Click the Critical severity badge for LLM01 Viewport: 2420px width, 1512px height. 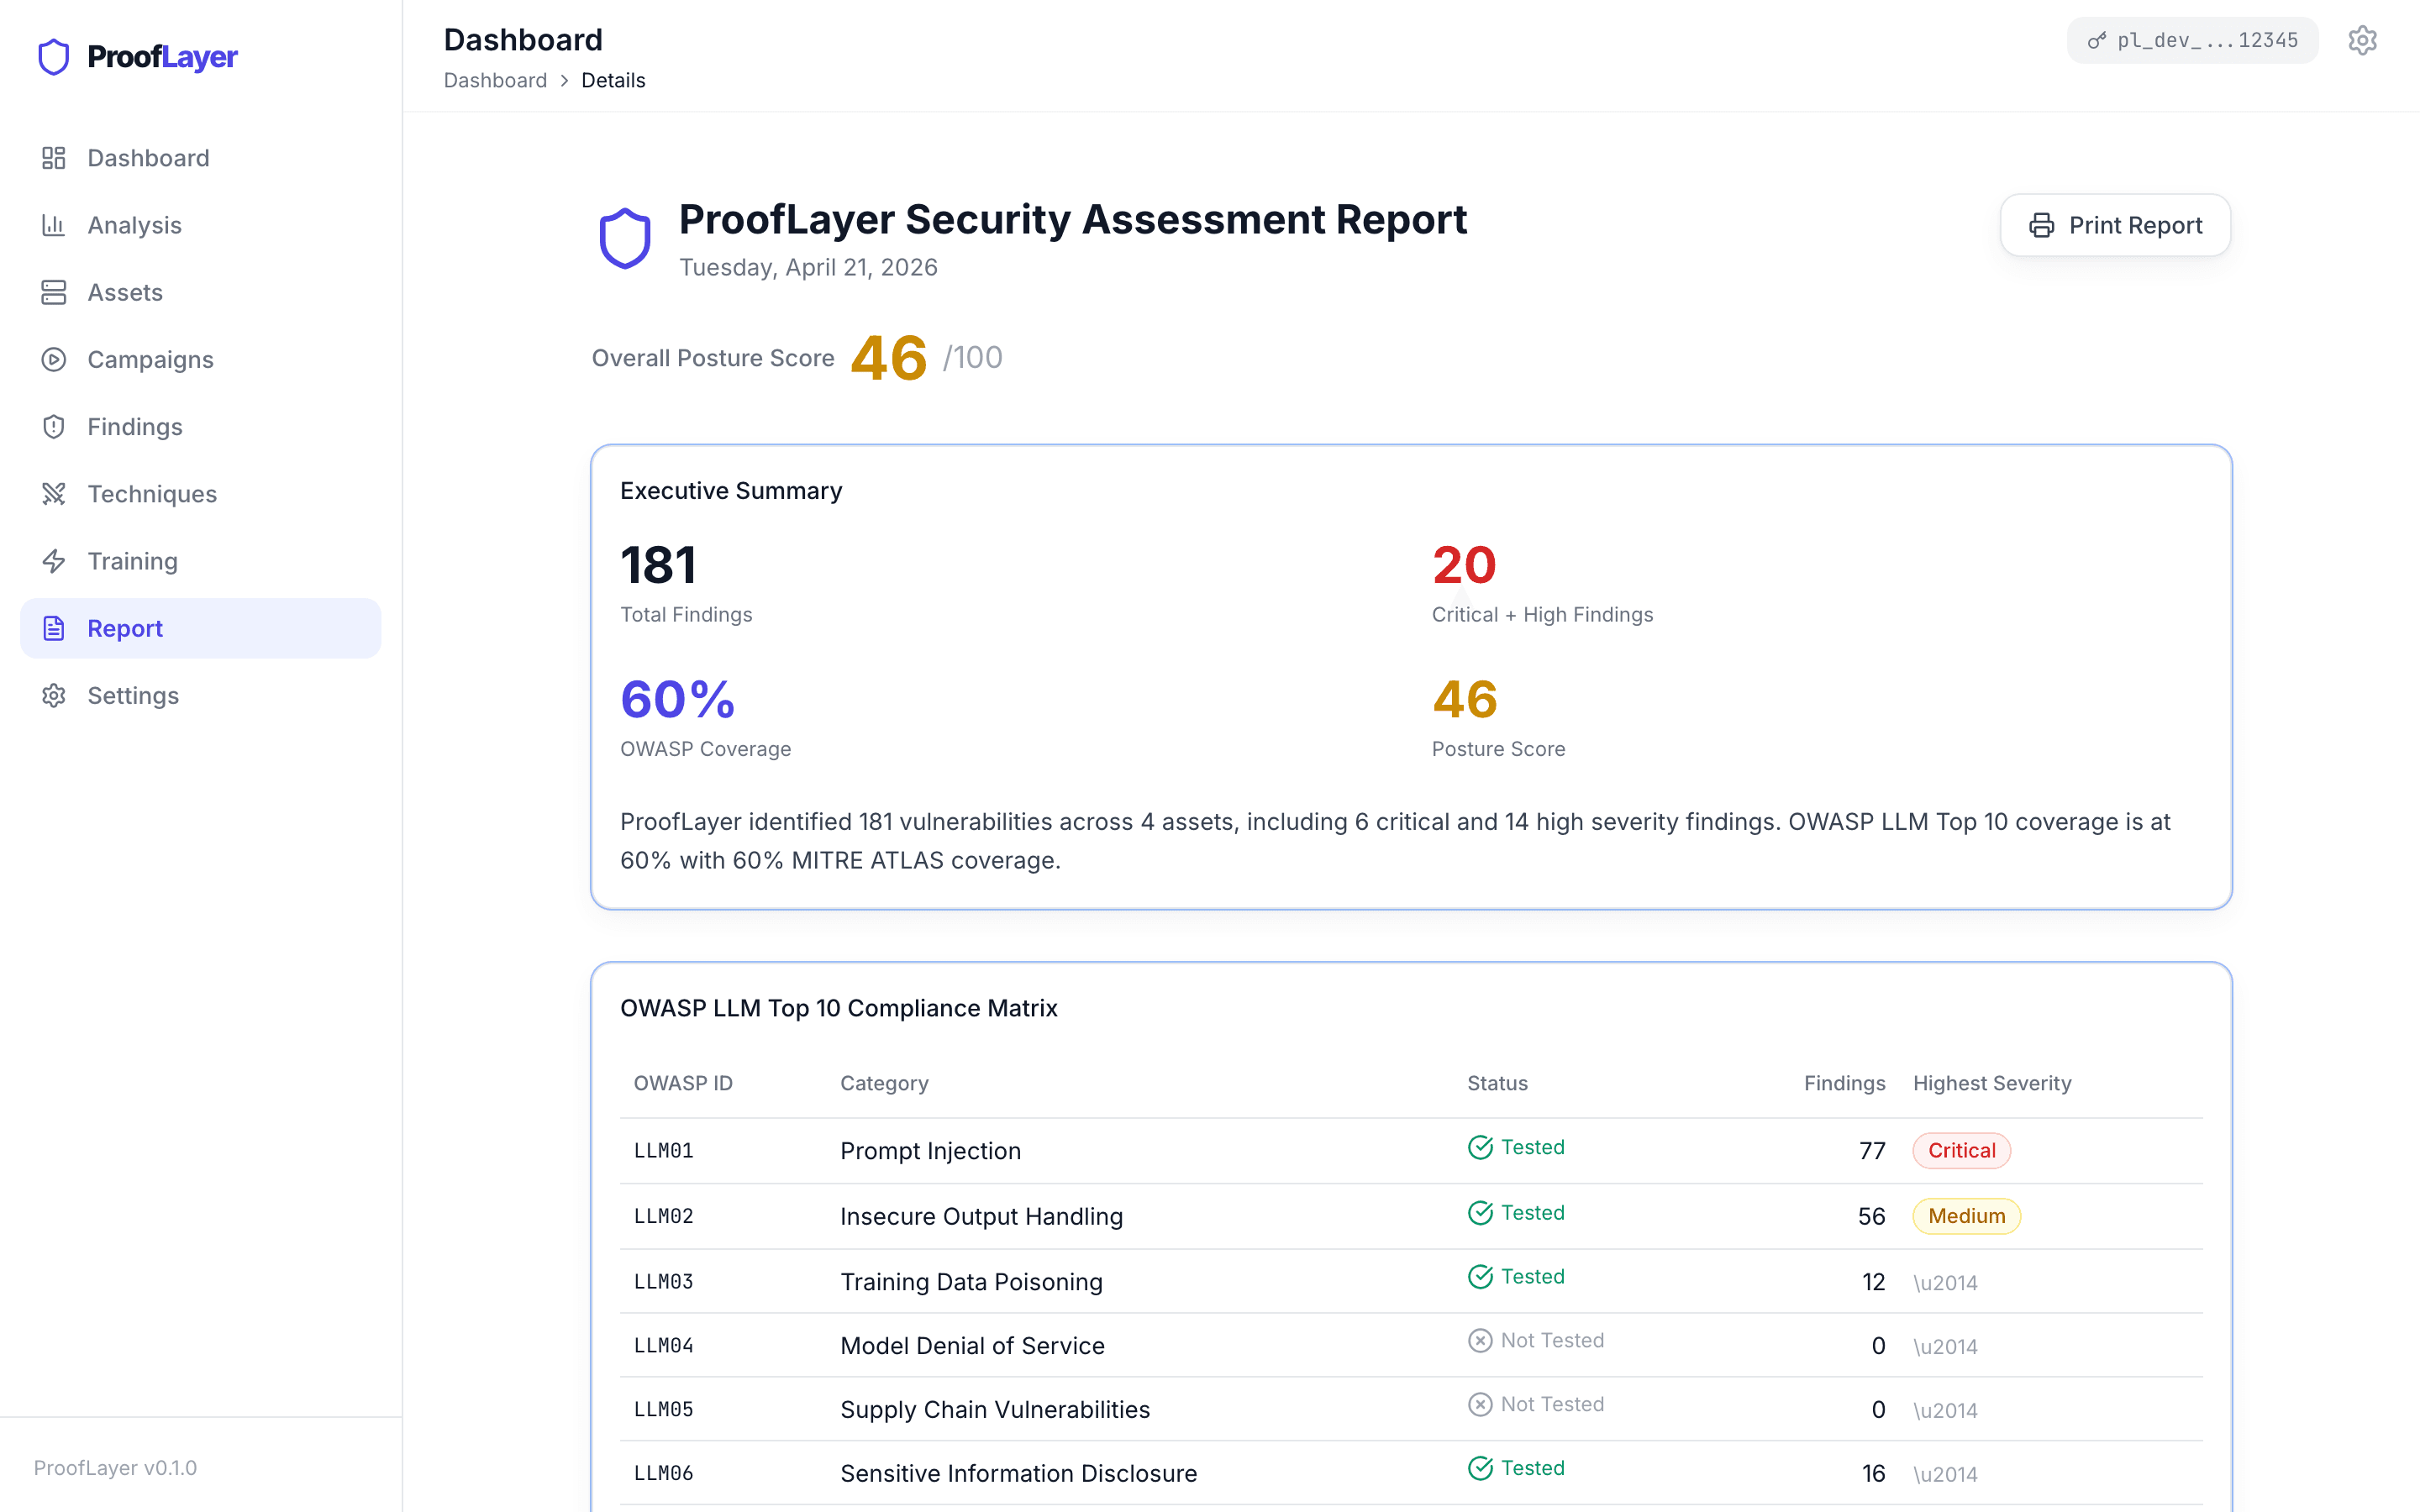coord(1960,1150)
